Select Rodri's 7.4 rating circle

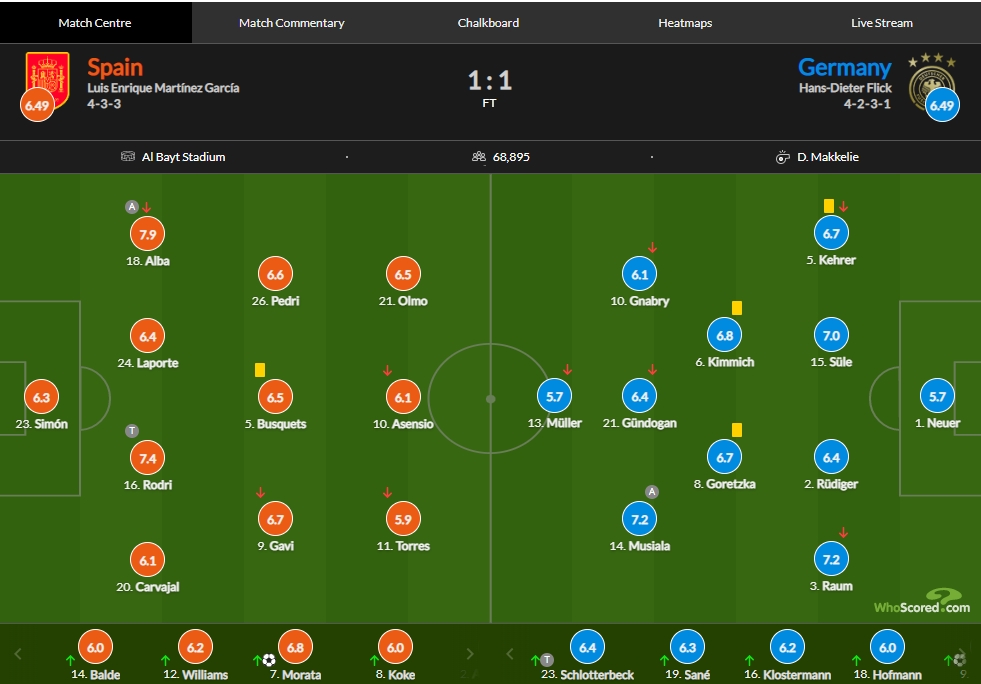[148, 458]
